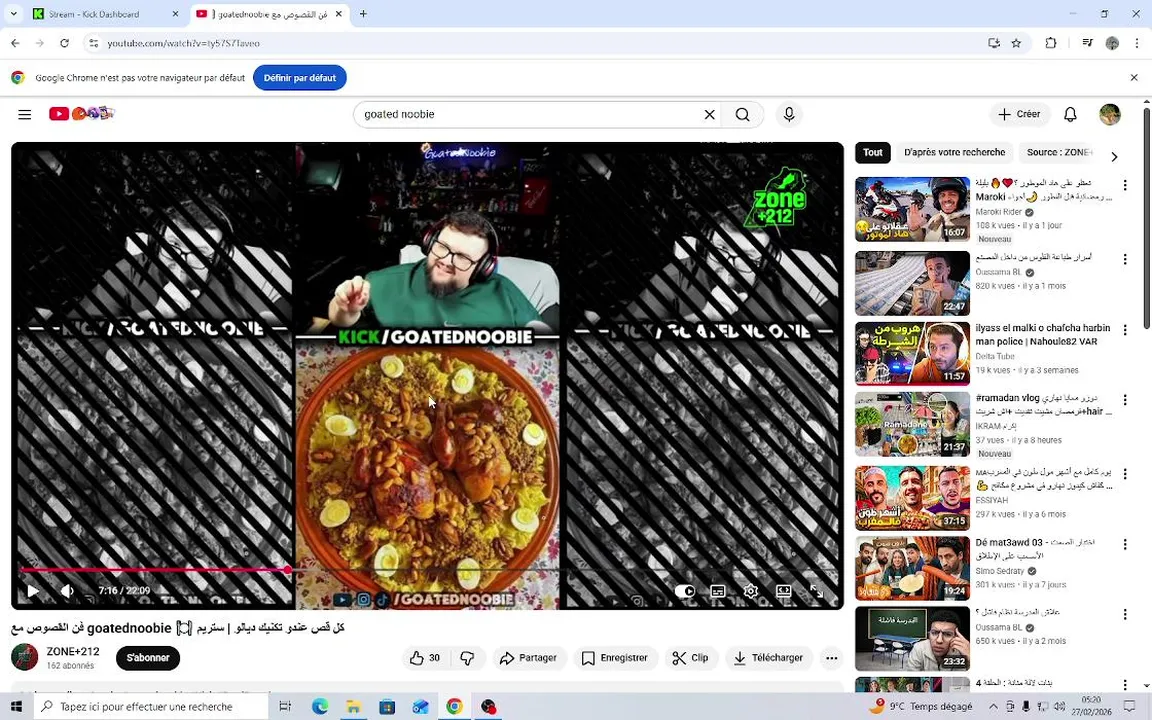The width and height of the screenshot is (1152, 720).
Task: Run search with magnifier button
Action: pyautogui.click(x=743, y=115)
